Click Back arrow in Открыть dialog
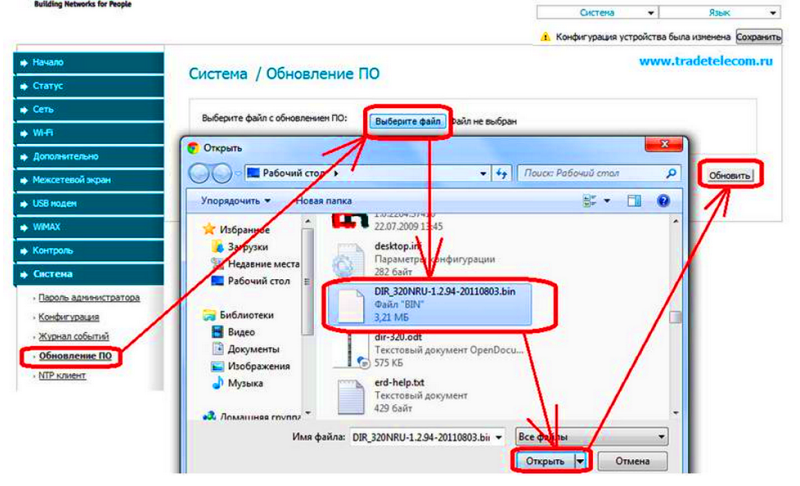Screen dimensions: 800x486 [x=199, y=173]
